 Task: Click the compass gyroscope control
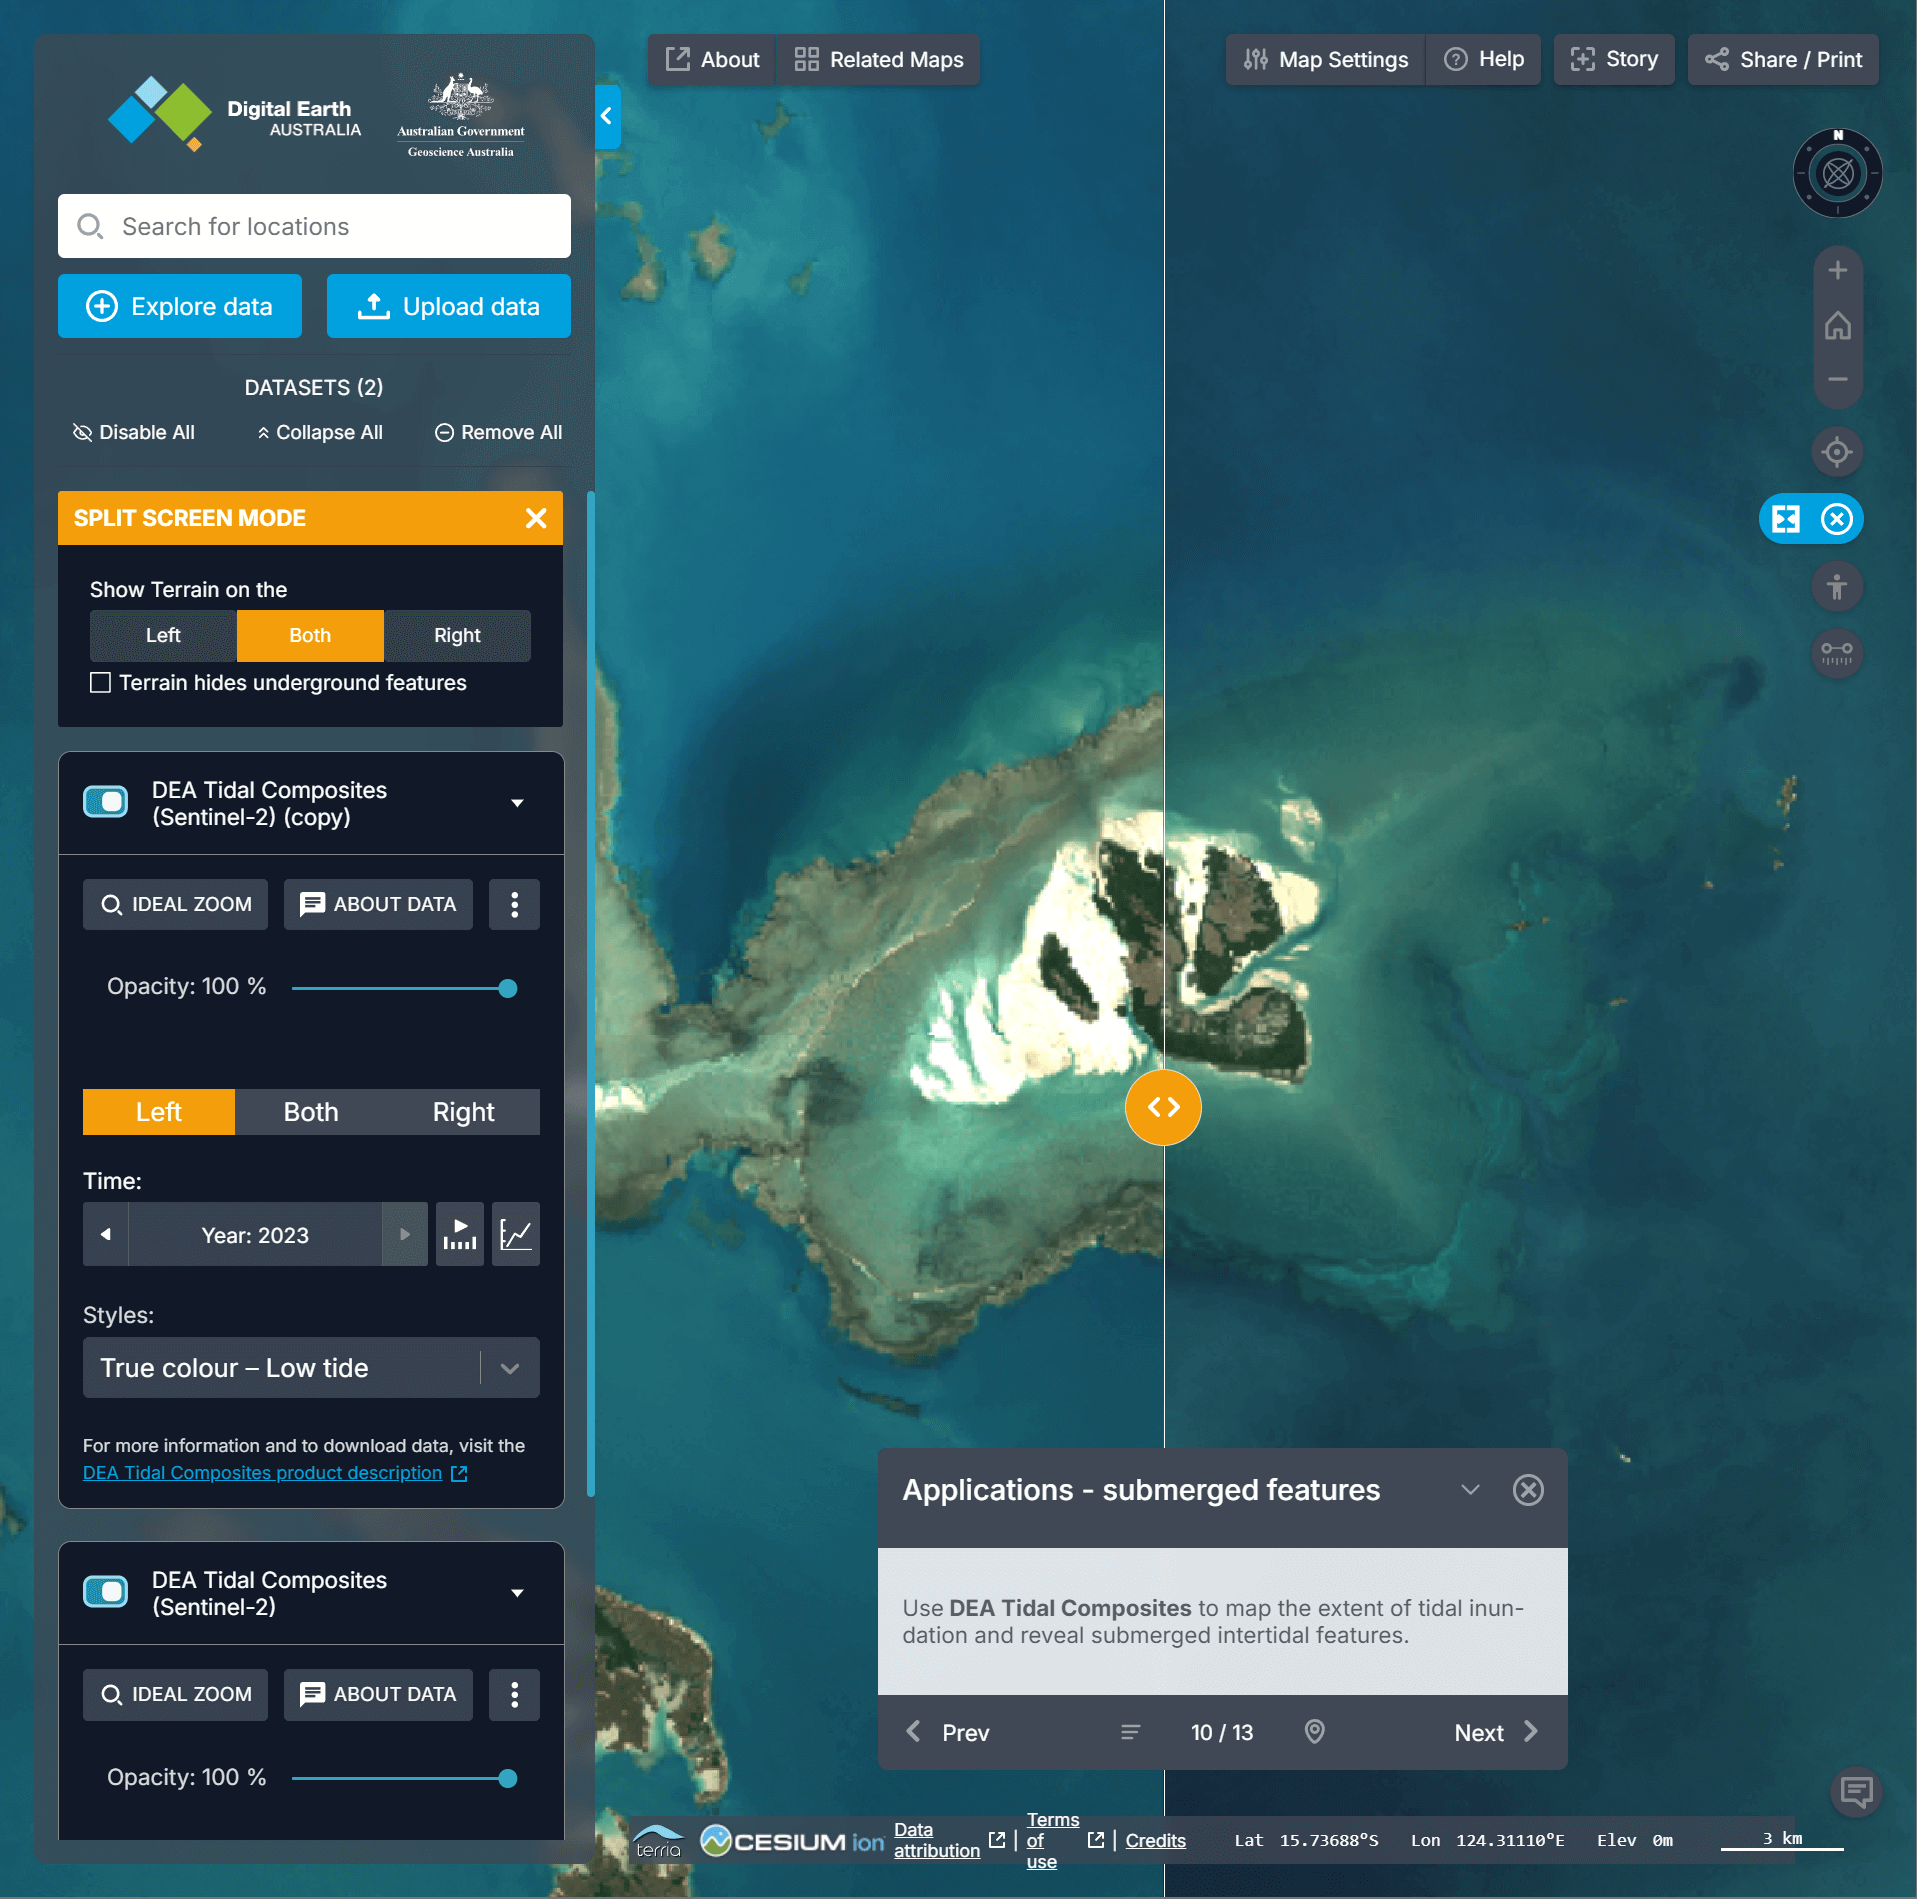pos(1836,174)
